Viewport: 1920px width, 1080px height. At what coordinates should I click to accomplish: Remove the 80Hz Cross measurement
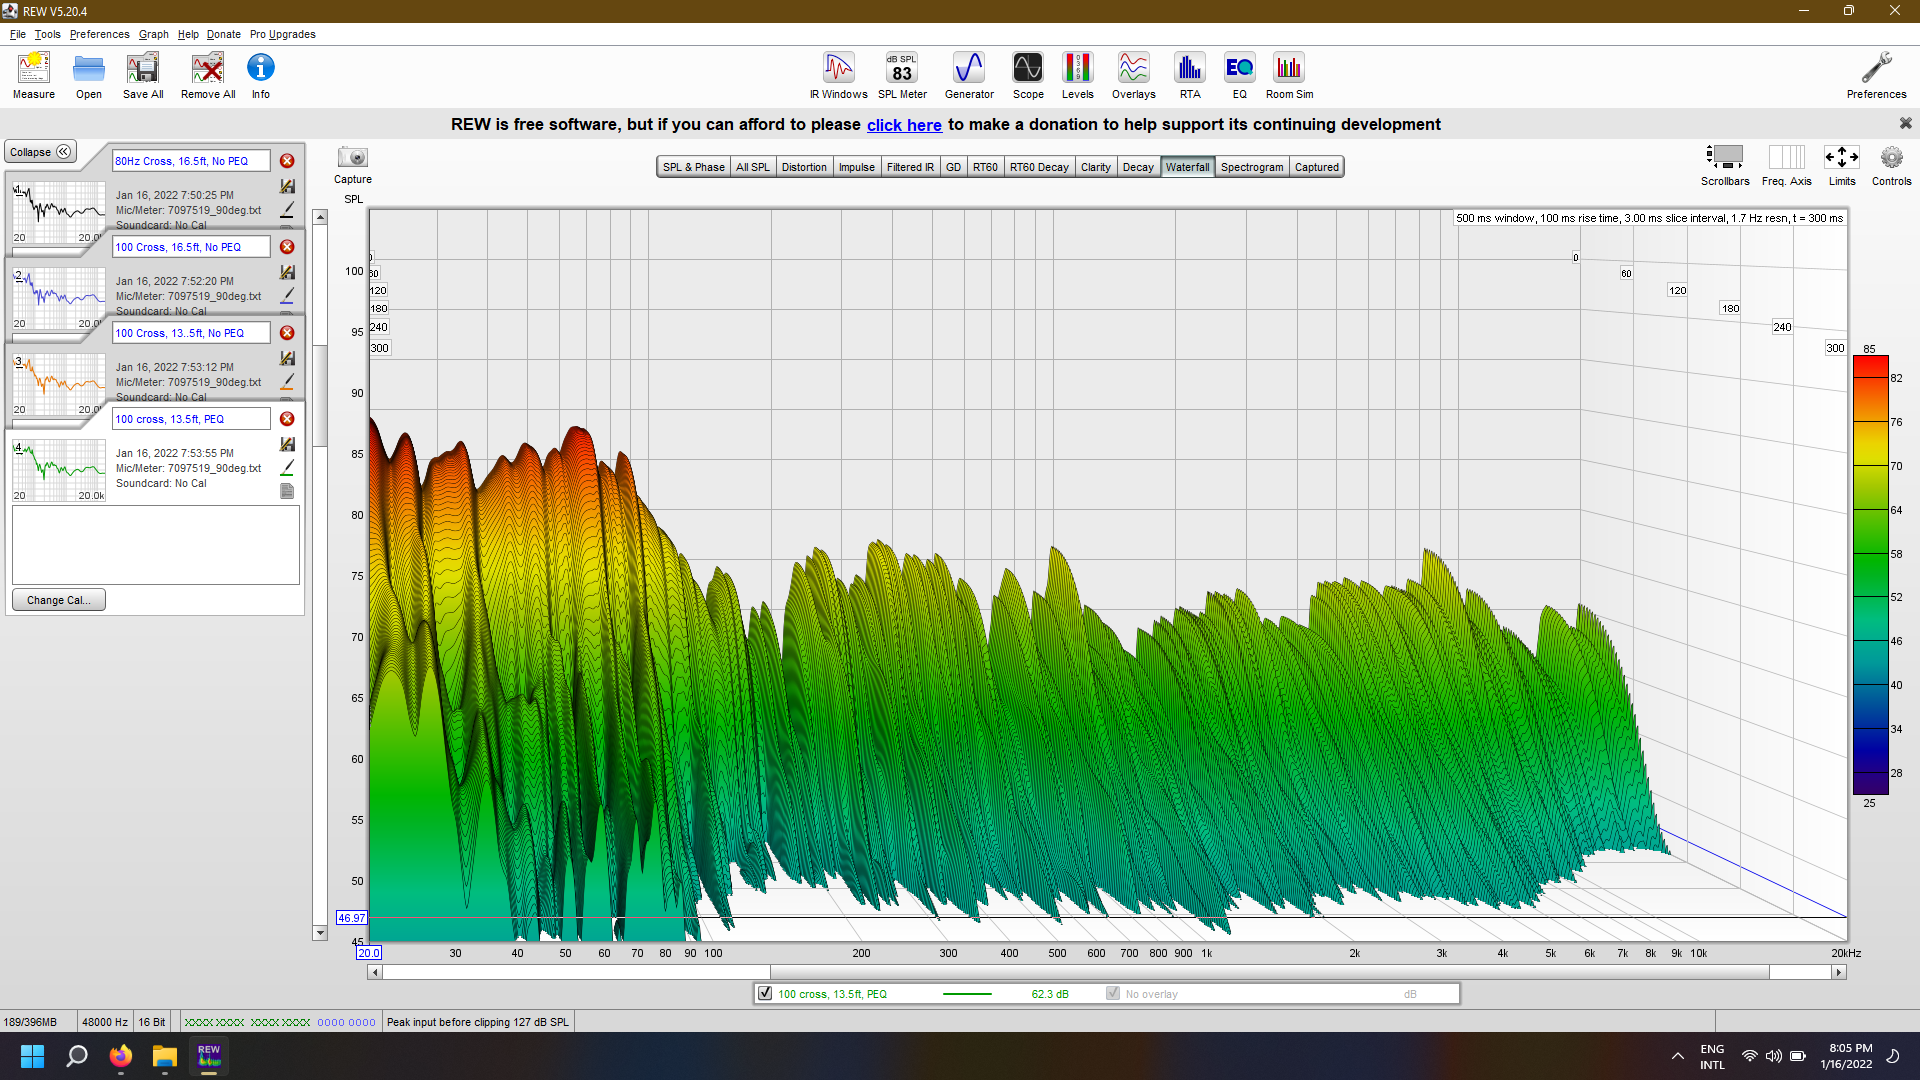pyautogui.click(x=287, y=161)
